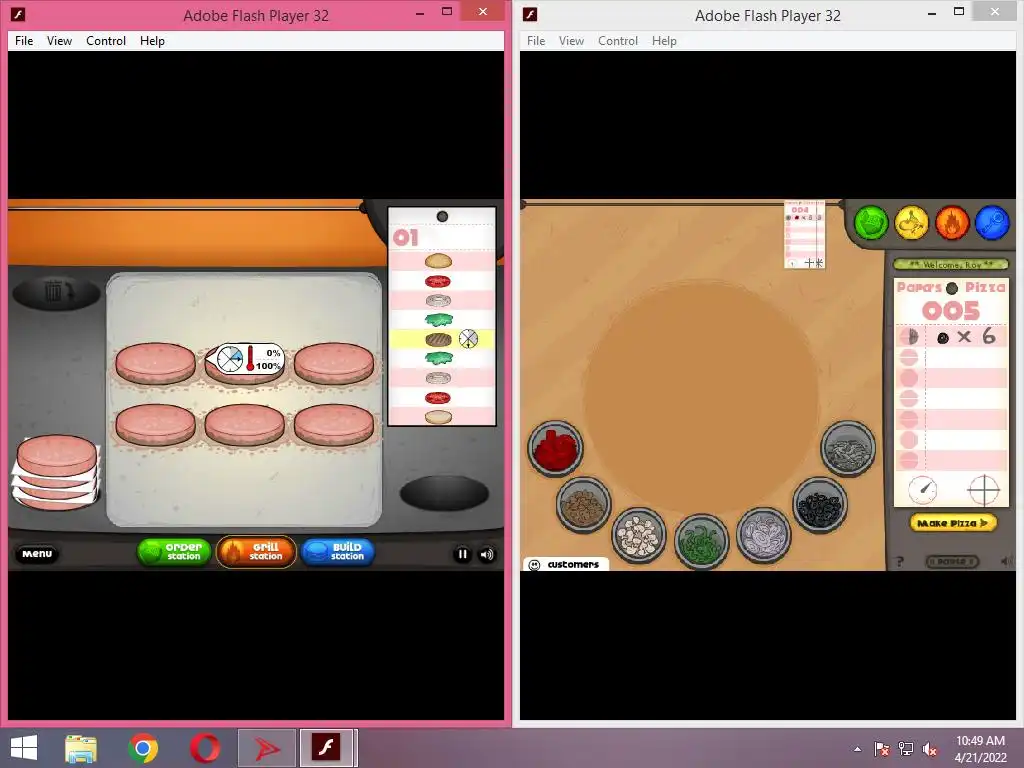
Task: Pick the black olive topping bin
Action: tap(820, 505)
